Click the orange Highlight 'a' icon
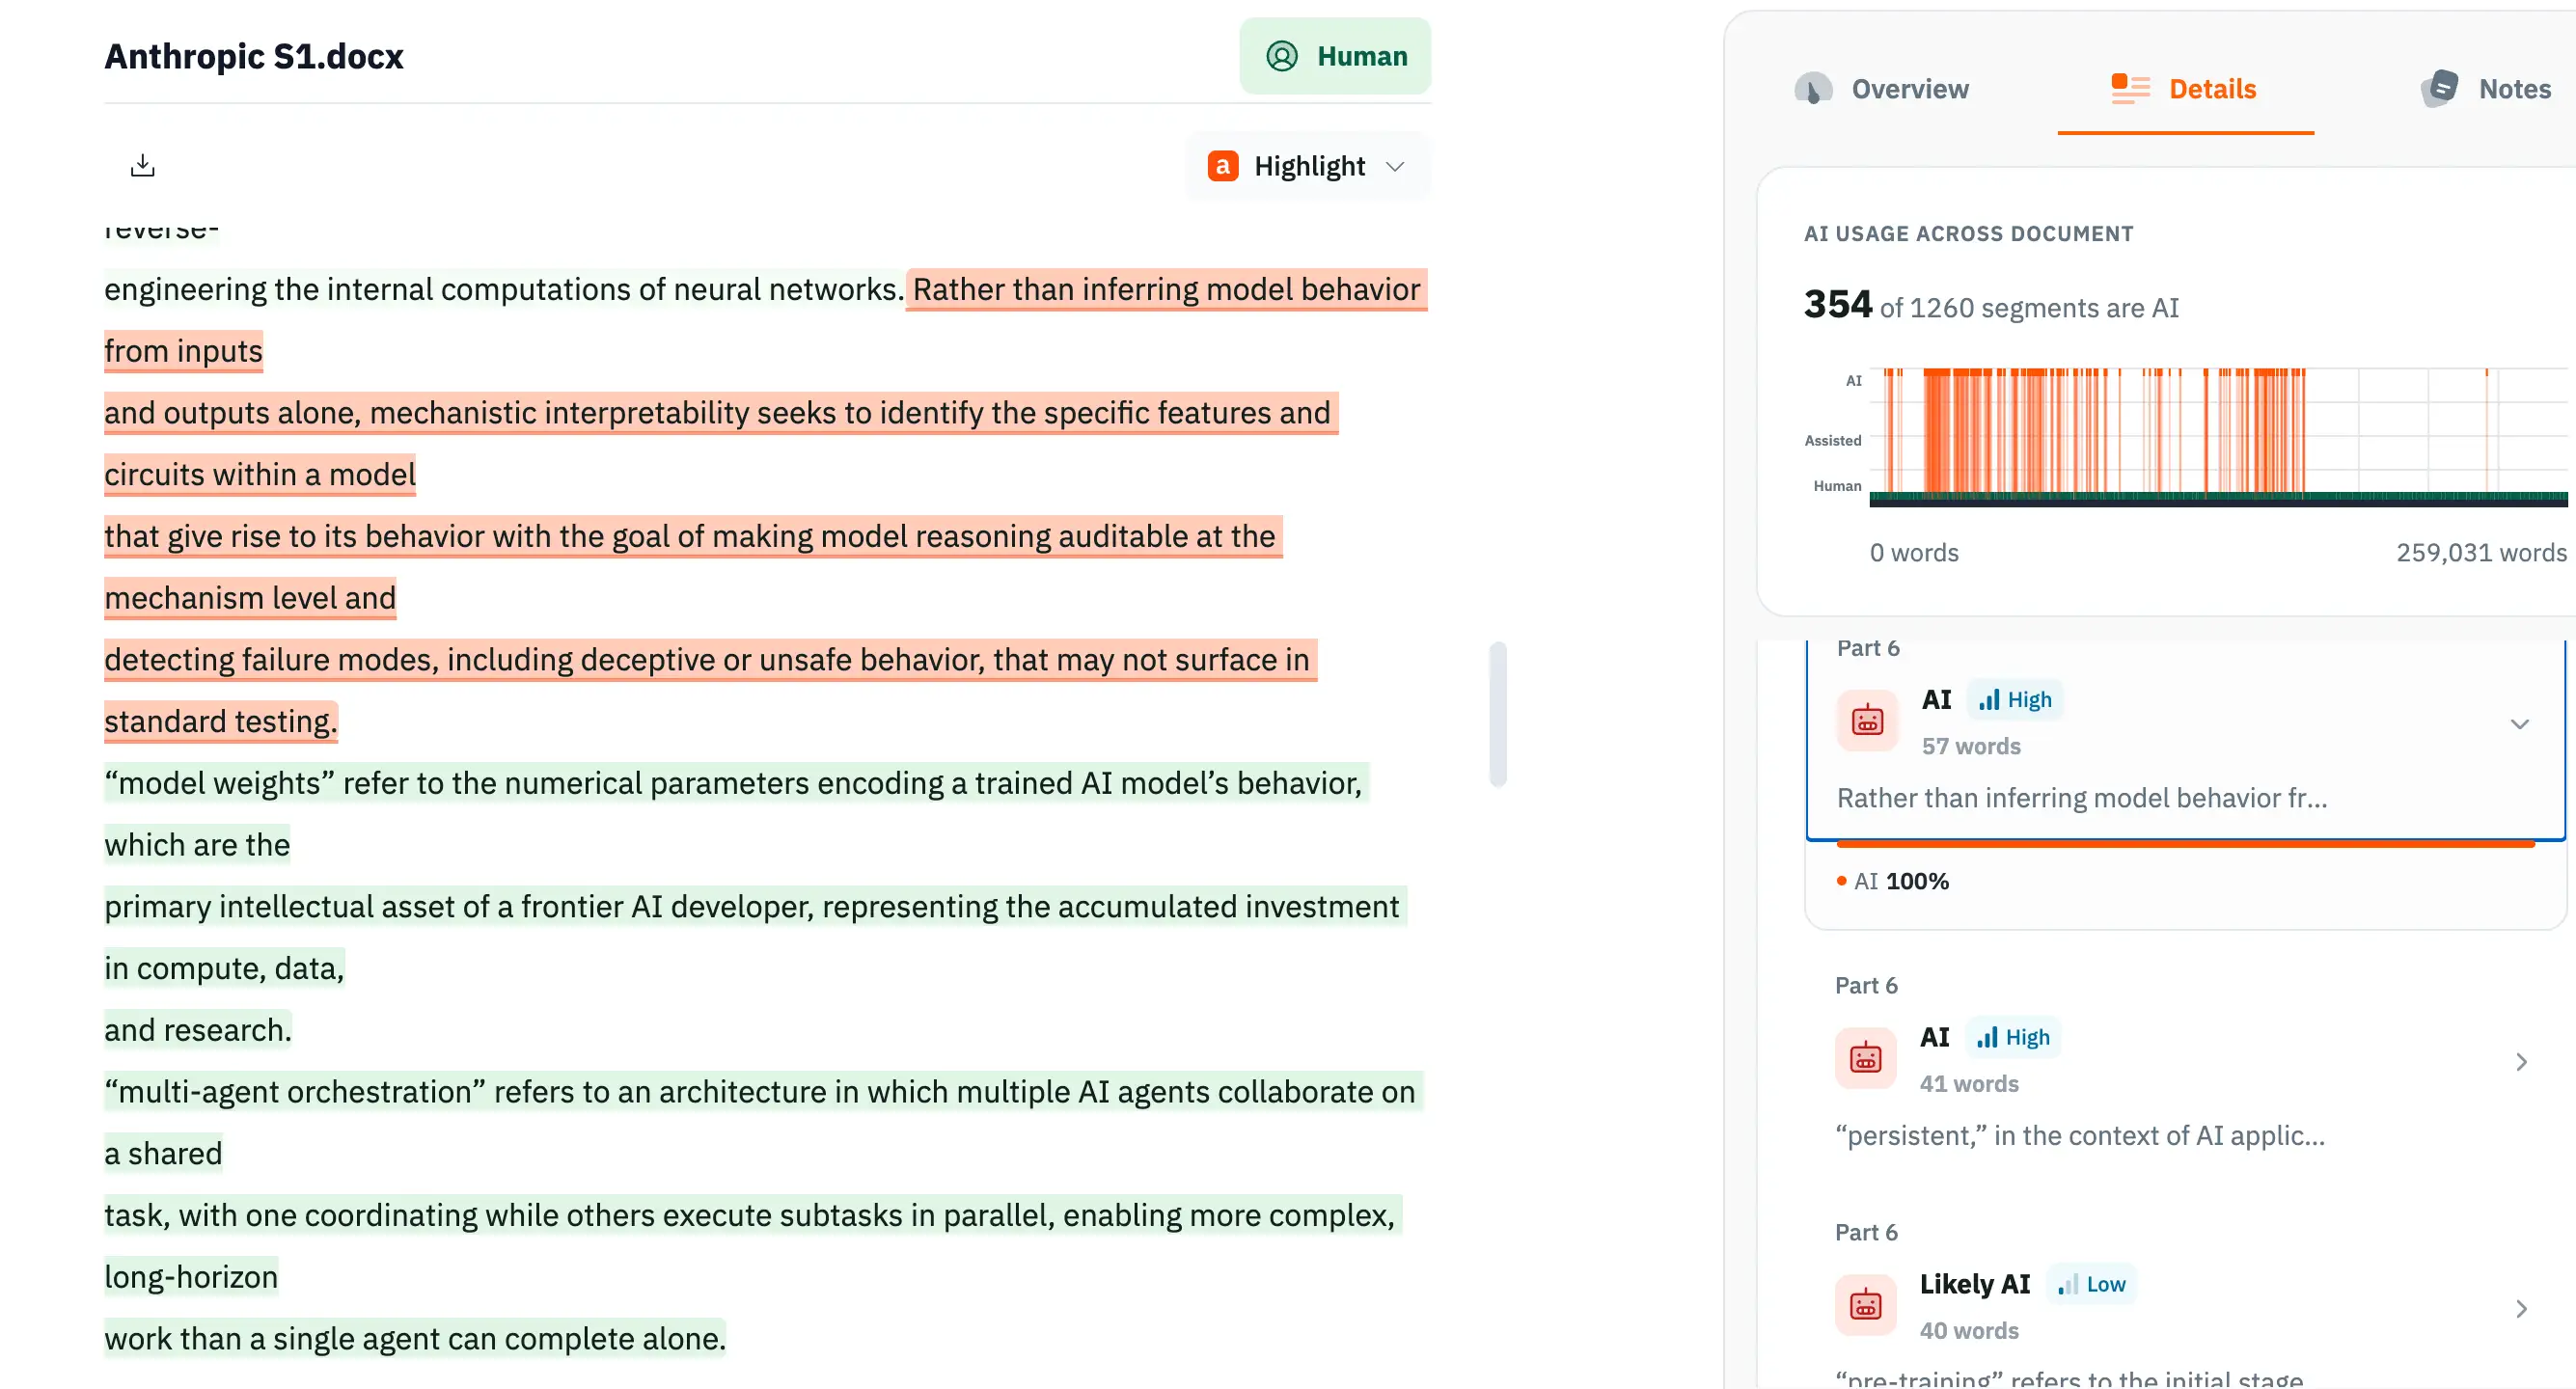 [x=1222, y=166]
